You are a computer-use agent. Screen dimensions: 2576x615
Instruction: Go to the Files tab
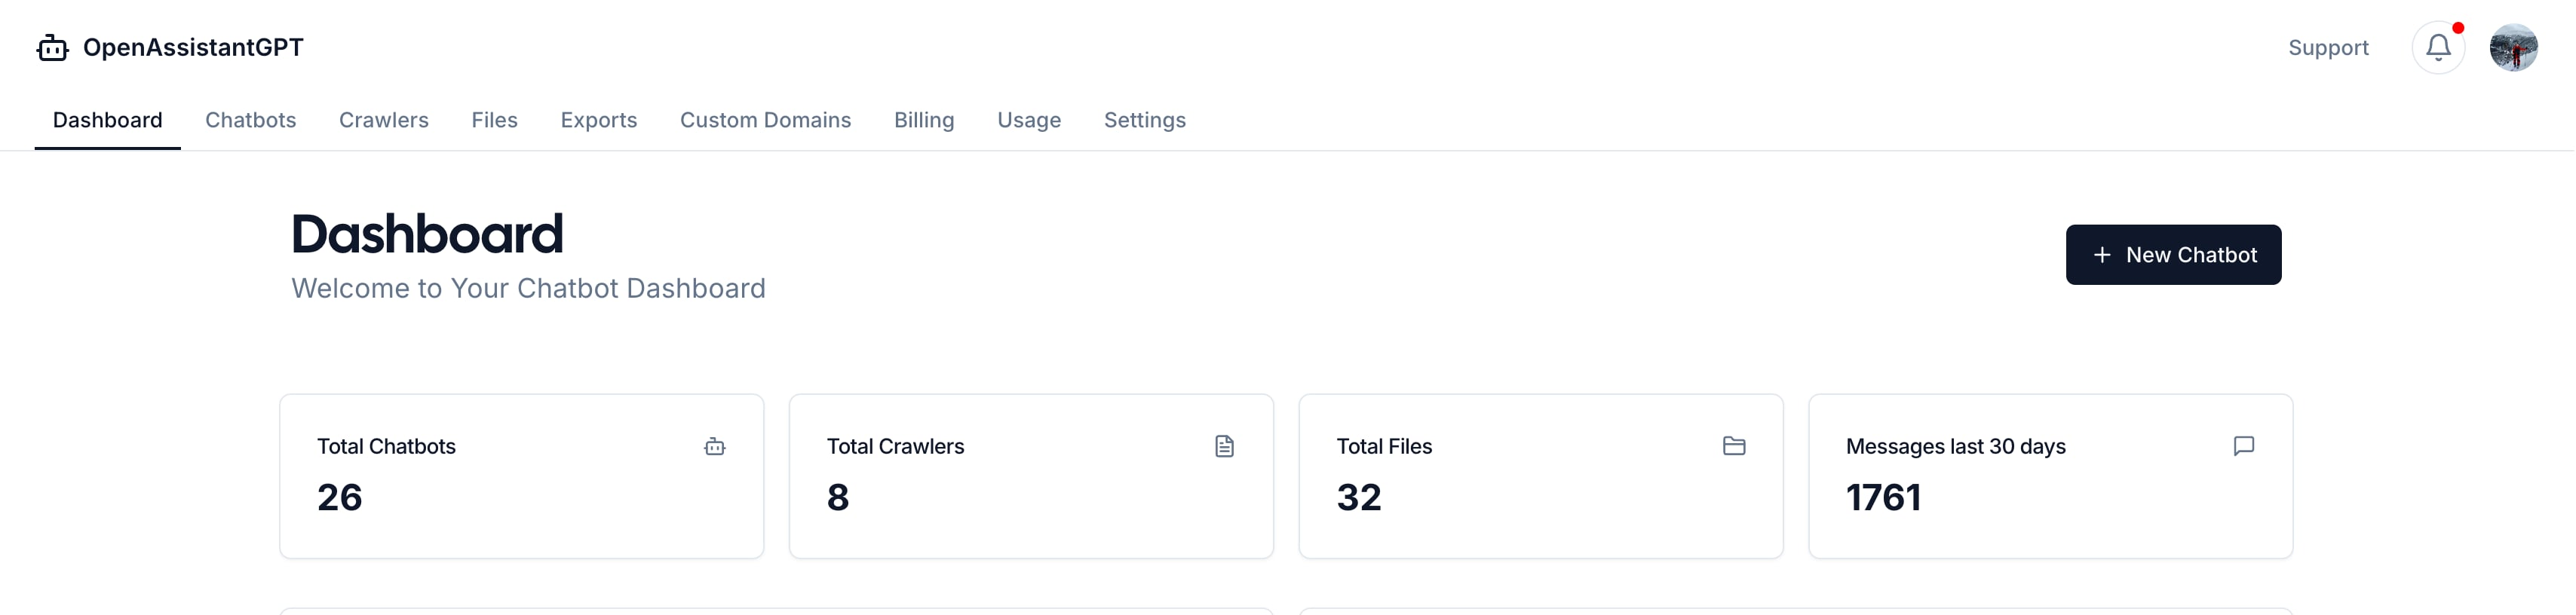click(494, 120)
